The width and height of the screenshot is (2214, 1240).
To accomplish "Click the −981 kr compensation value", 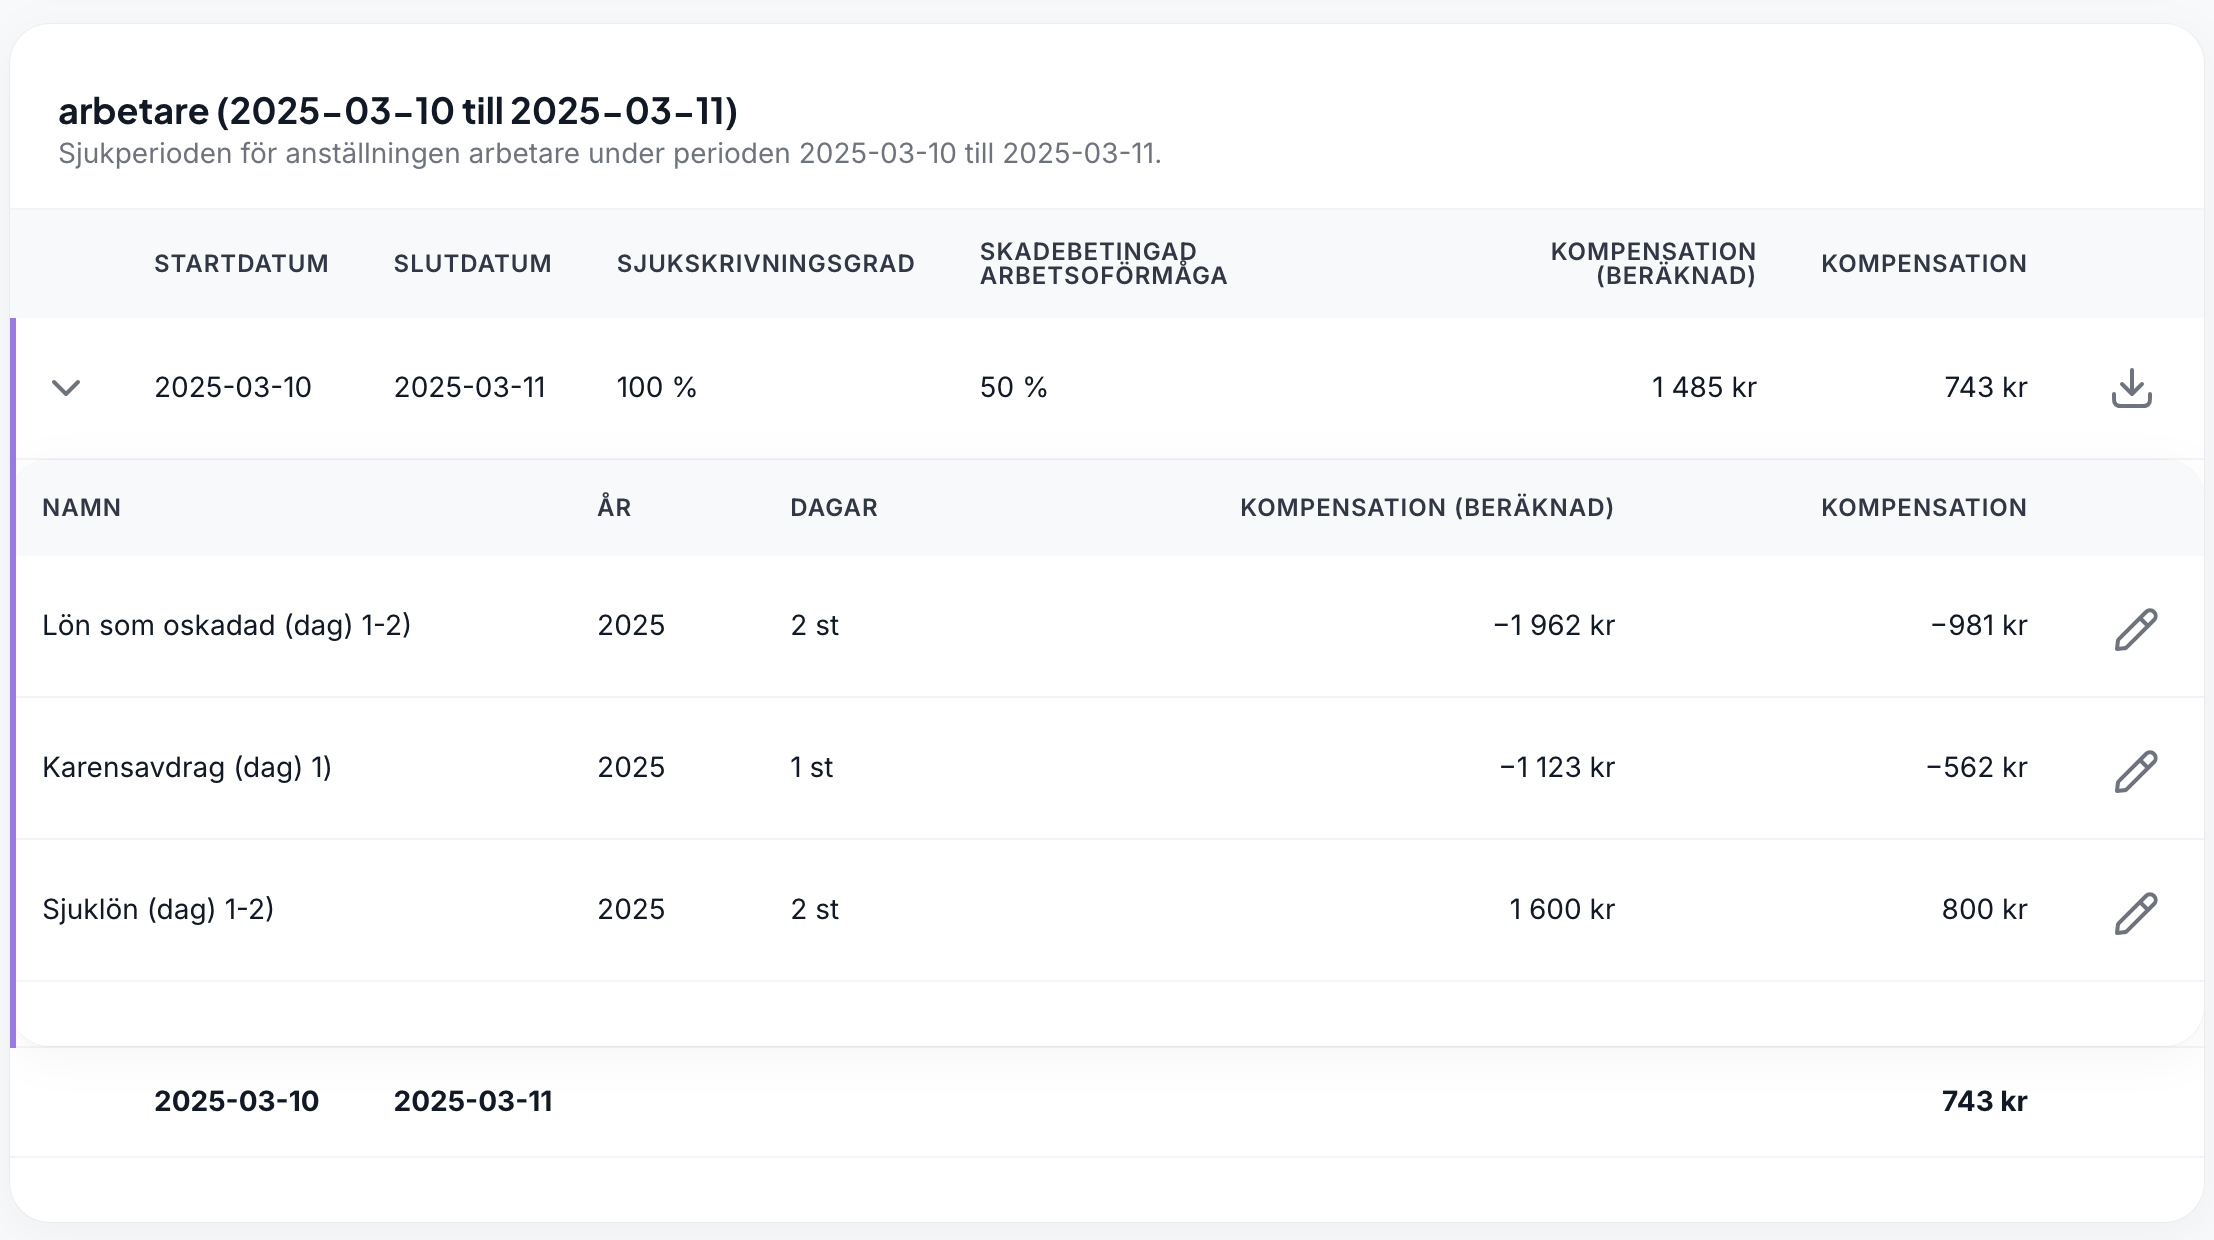I will pos(1978,626).
